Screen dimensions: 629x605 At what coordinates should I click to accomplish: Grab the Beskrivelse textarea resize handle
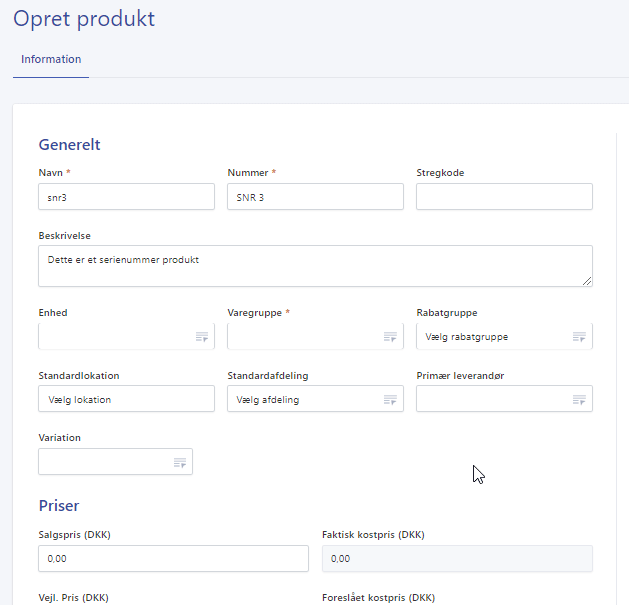(587, 281)
